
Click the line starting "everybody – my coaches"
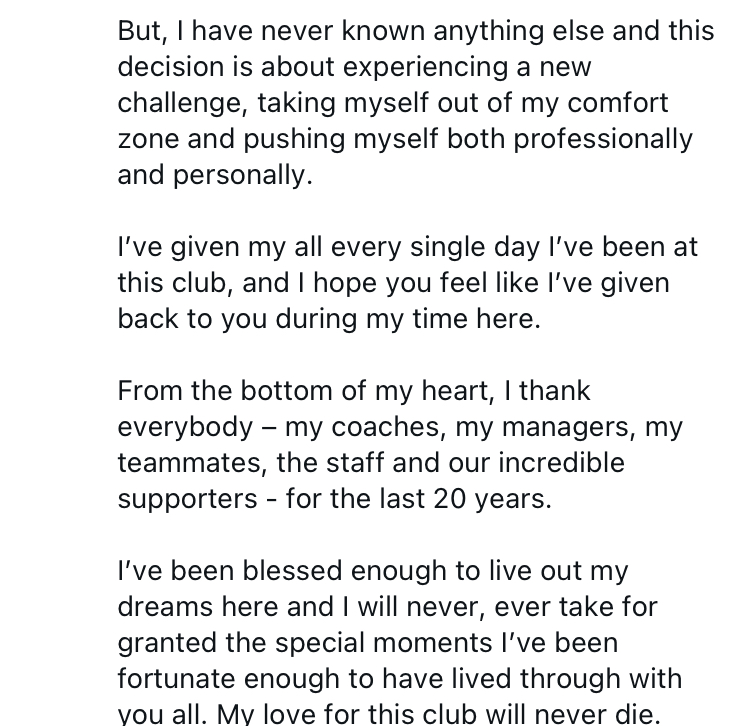click(x=400, y=427)
